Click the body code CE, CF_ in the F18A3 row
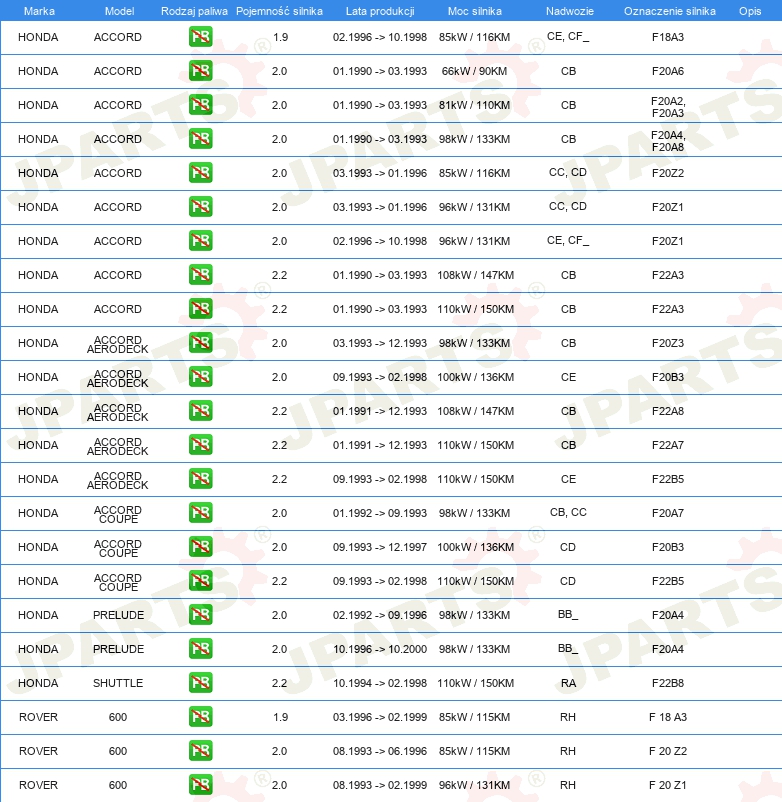This screenshot has width=782, height=802. [x=568, y=36]
